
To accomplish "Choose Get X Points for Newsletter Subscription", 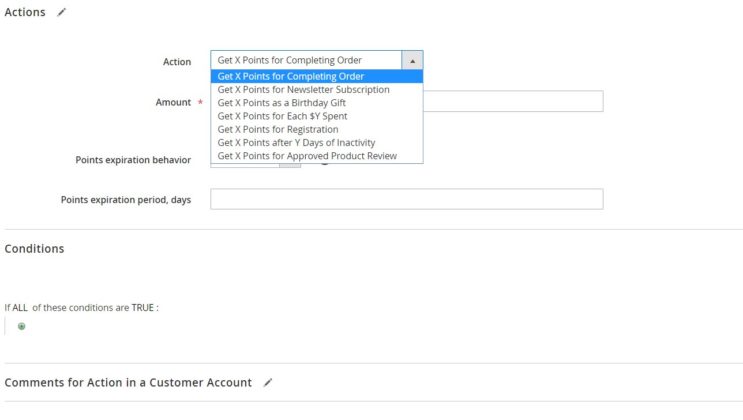I will click(303, 89).
